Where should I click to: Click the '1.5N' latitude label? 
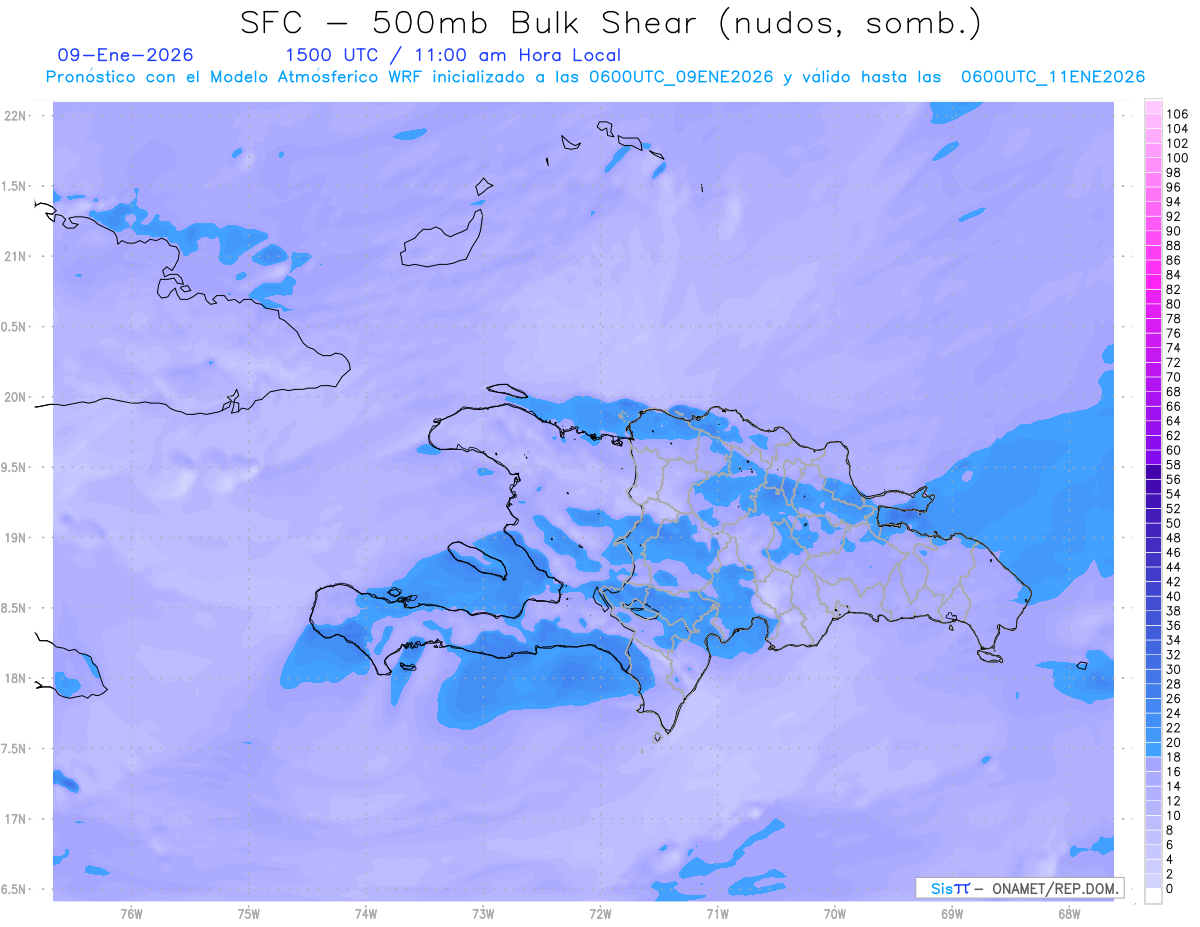click(x=14, y=186)
